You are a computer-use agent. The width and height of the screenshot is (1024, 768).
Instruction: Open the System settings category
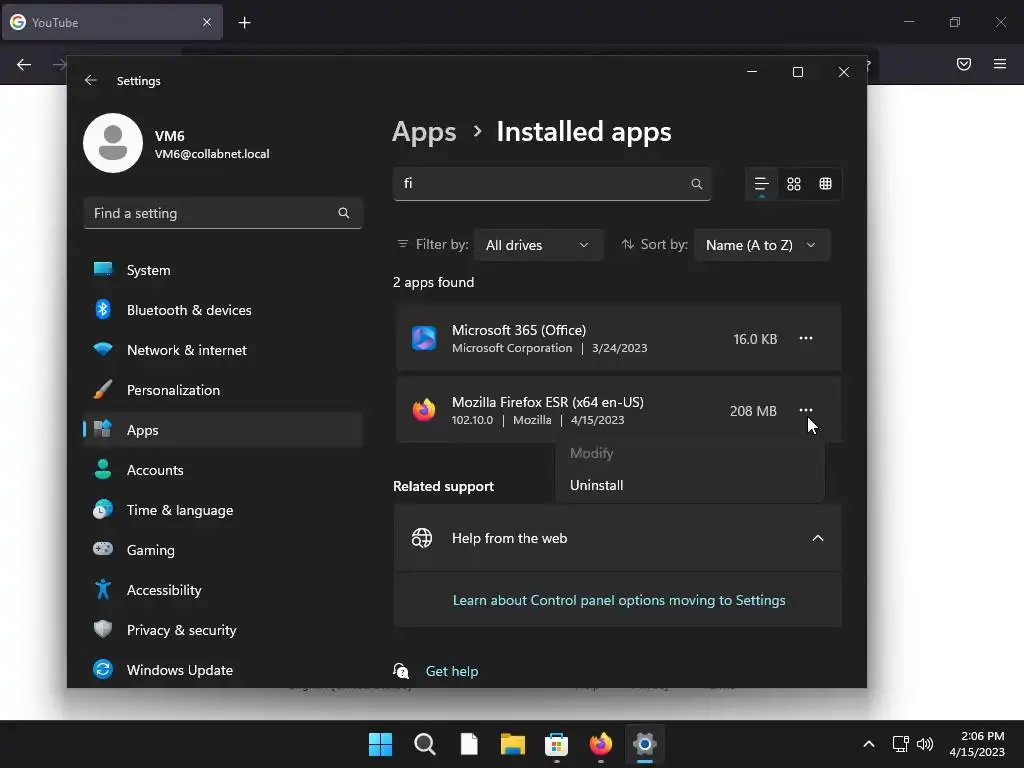pos(223,270)
